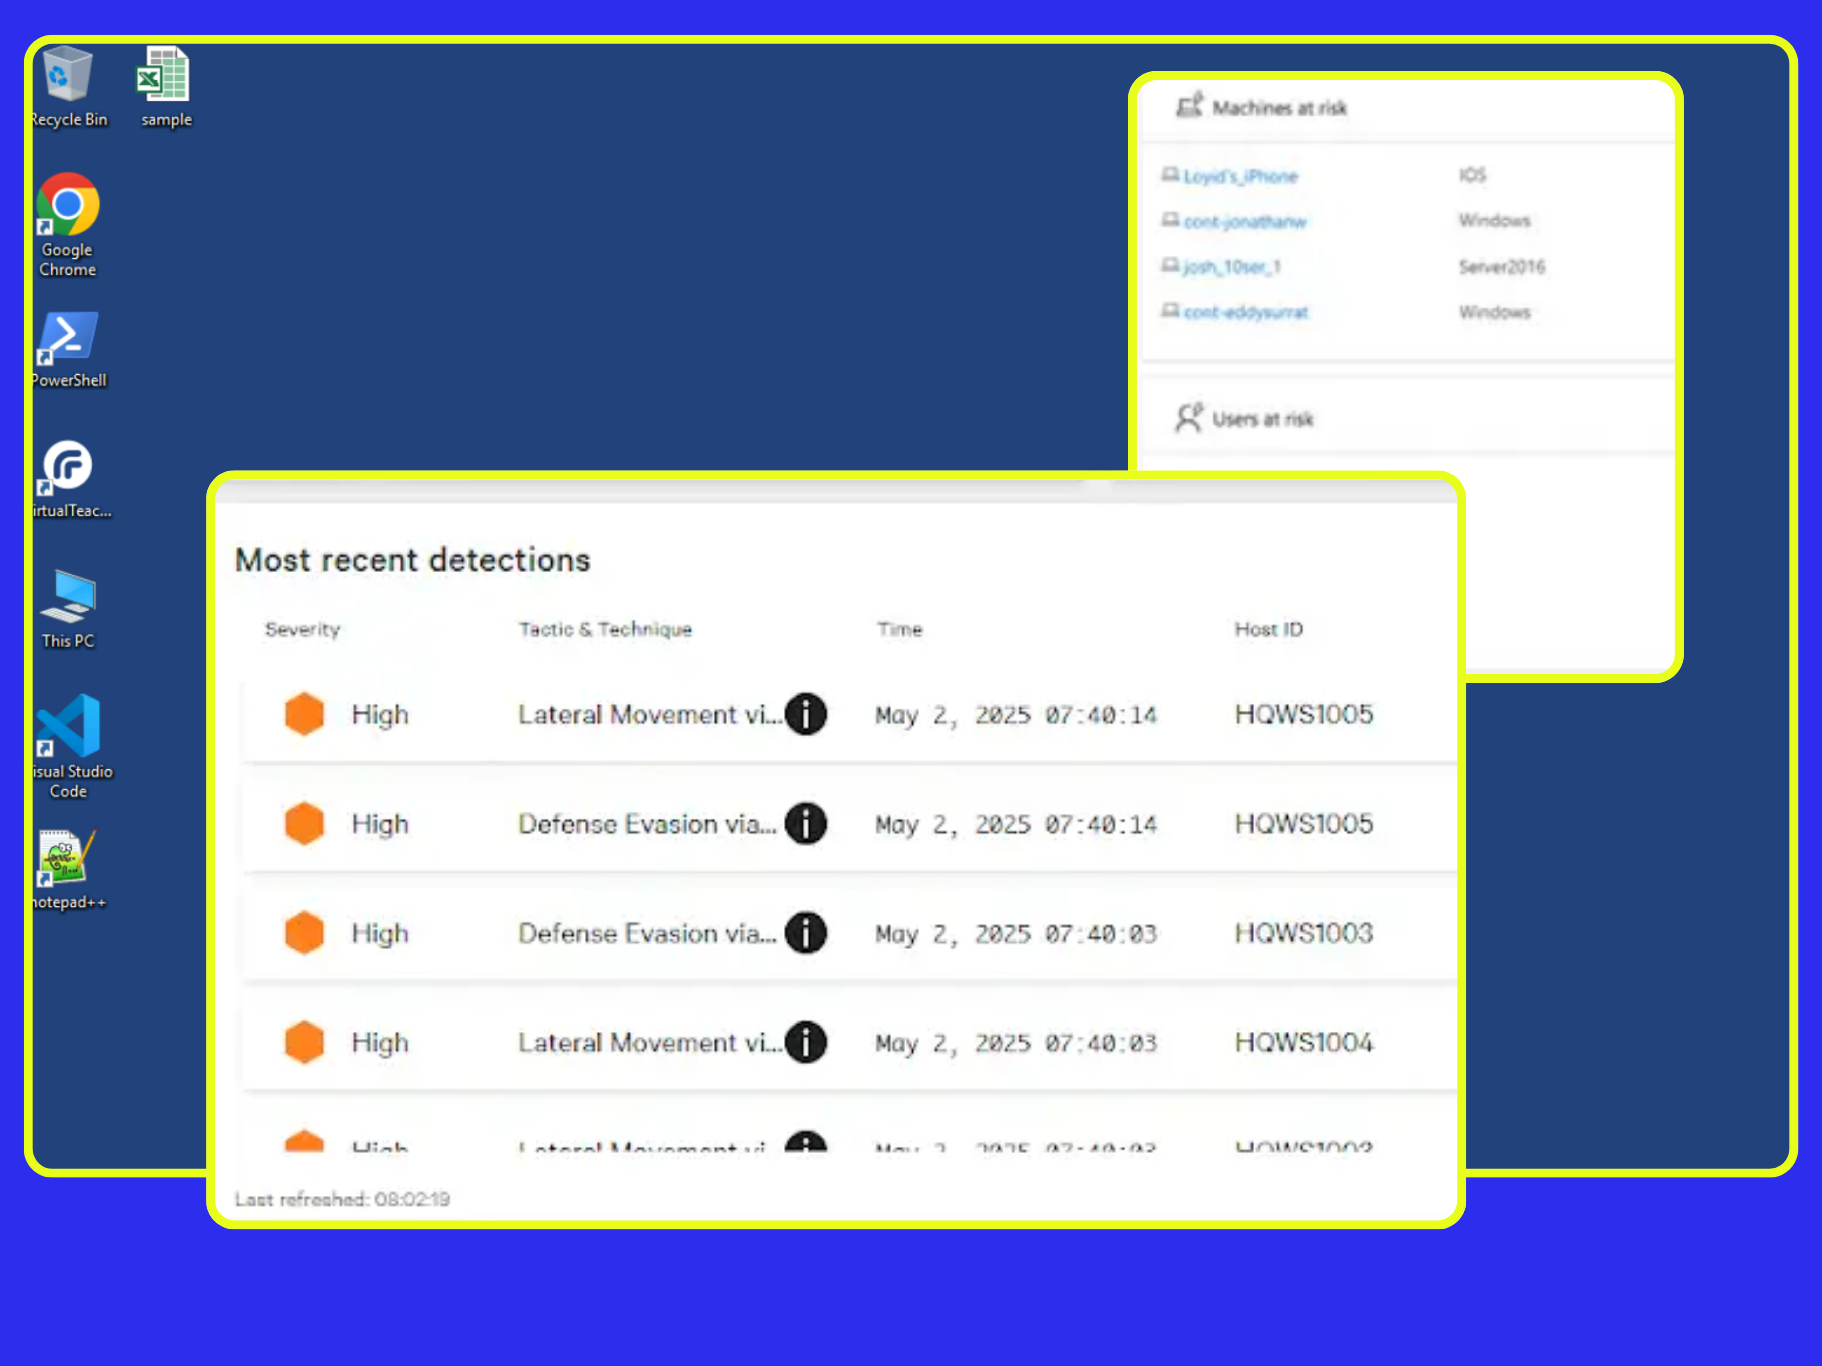Image resolution: width=1822 pixels, height=1366 pixels.
Task: Click the Users at risk icon
Action: [x=1189, y=419]
